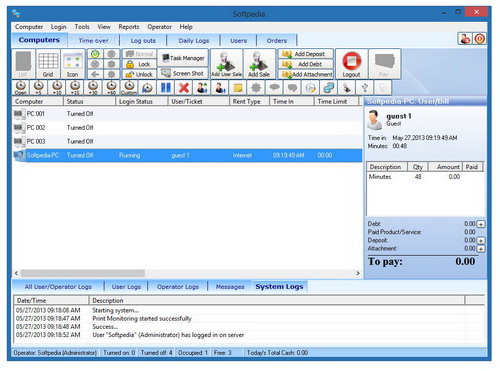Switch to the Log outs tab
500x371 pixels.
tap(143, 40)
